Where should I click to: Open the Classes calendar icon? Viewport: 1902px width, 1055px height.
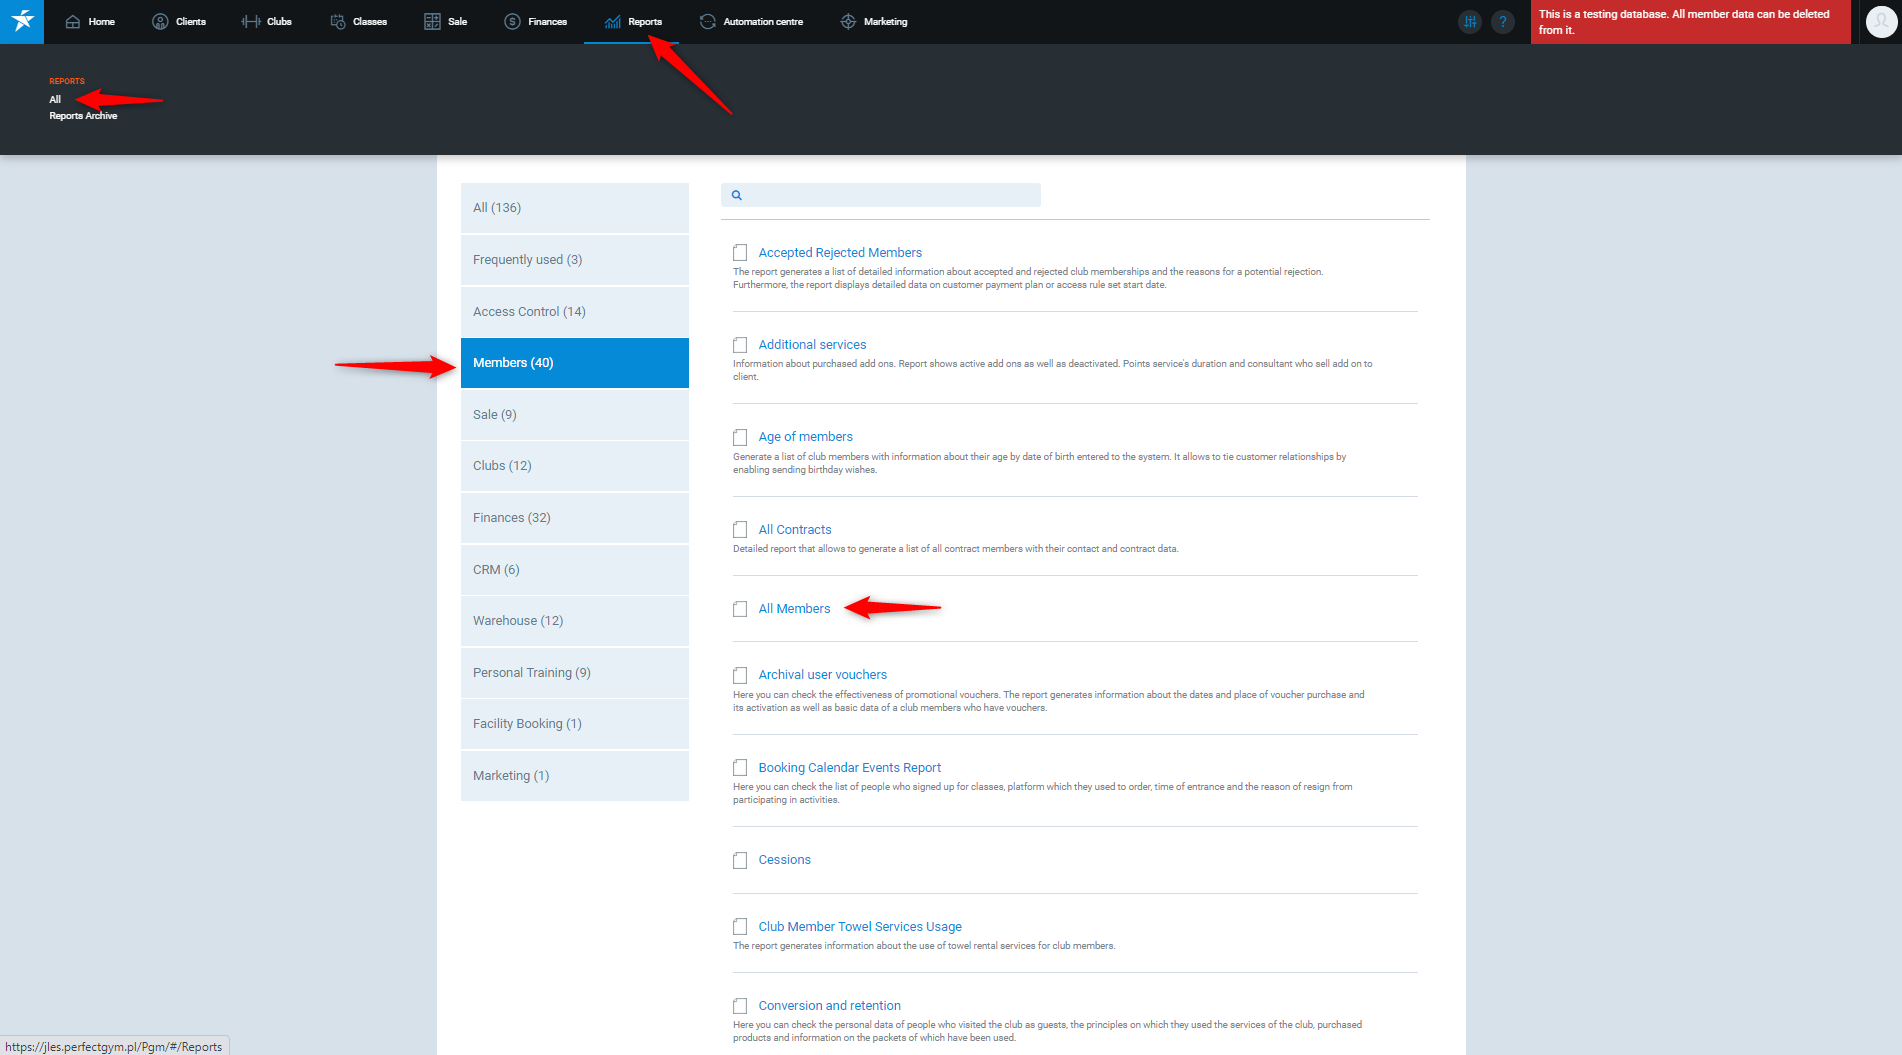click(338, 22)
